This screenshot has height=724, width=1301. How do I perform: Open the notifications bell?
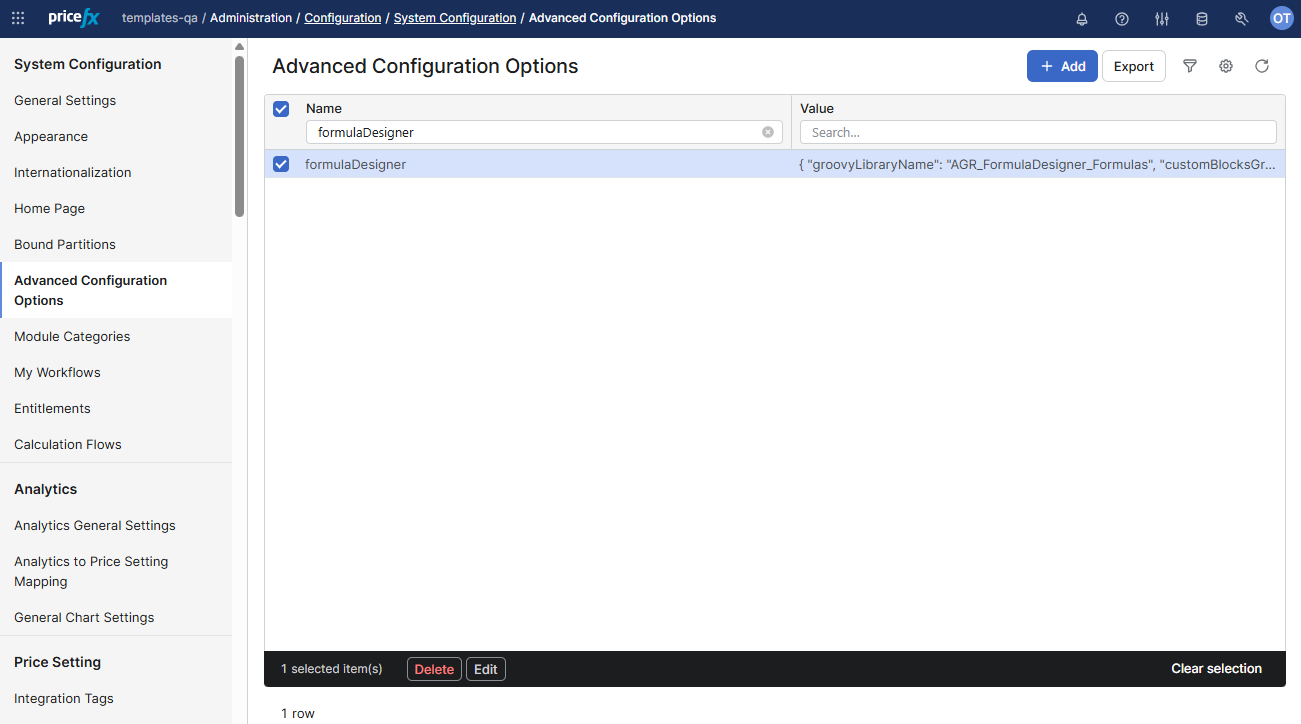point(1082,18)
